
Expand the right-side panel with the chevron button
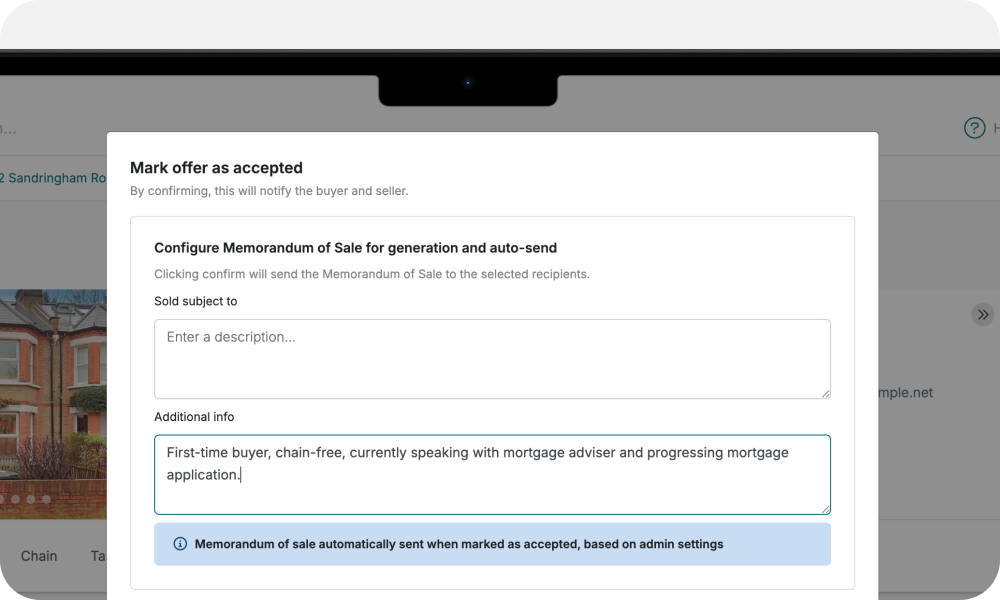(982, 314)
